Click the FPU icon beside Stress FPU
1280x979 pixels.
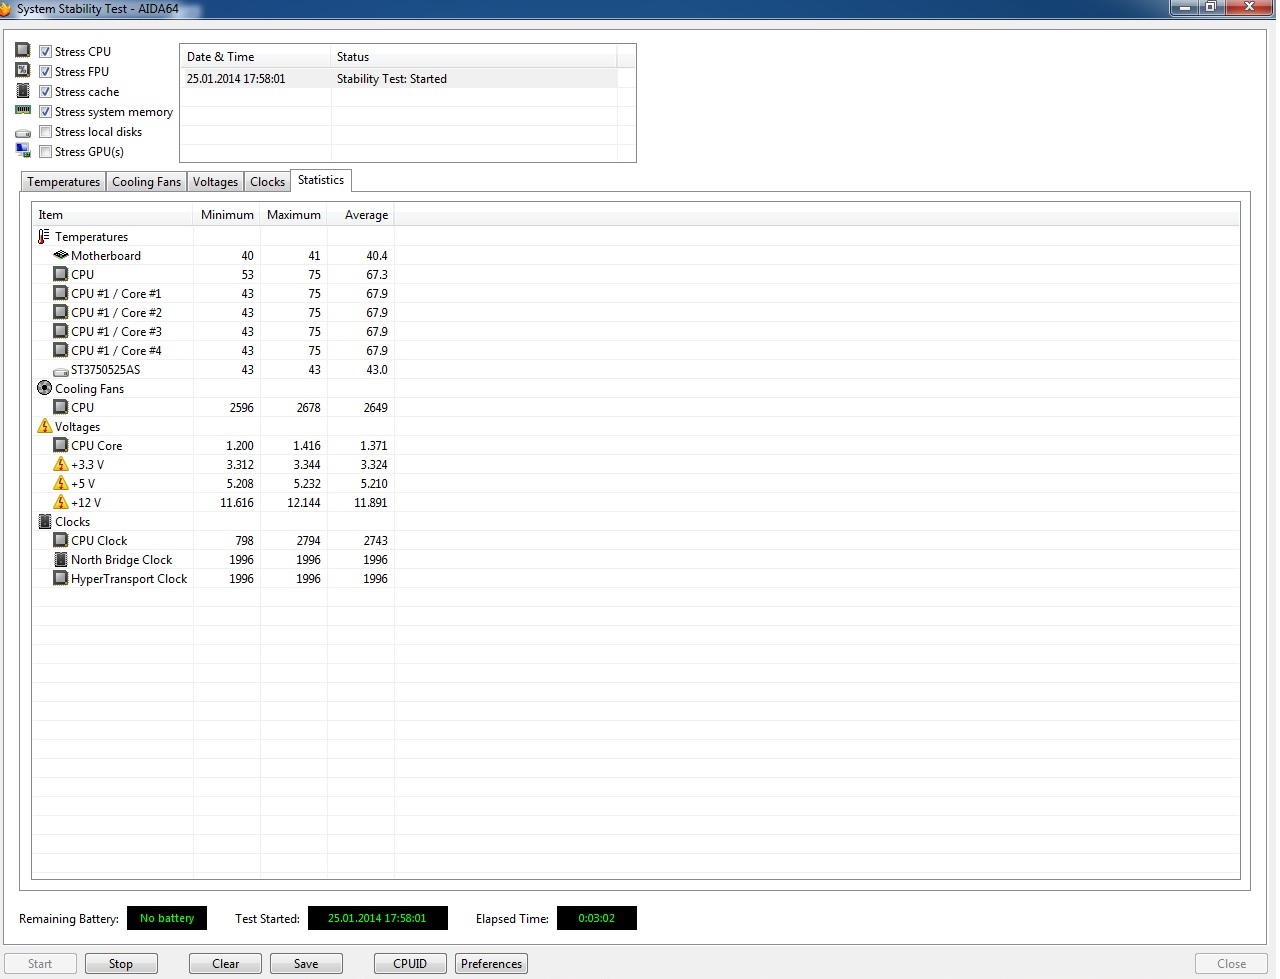click(22, 70)
